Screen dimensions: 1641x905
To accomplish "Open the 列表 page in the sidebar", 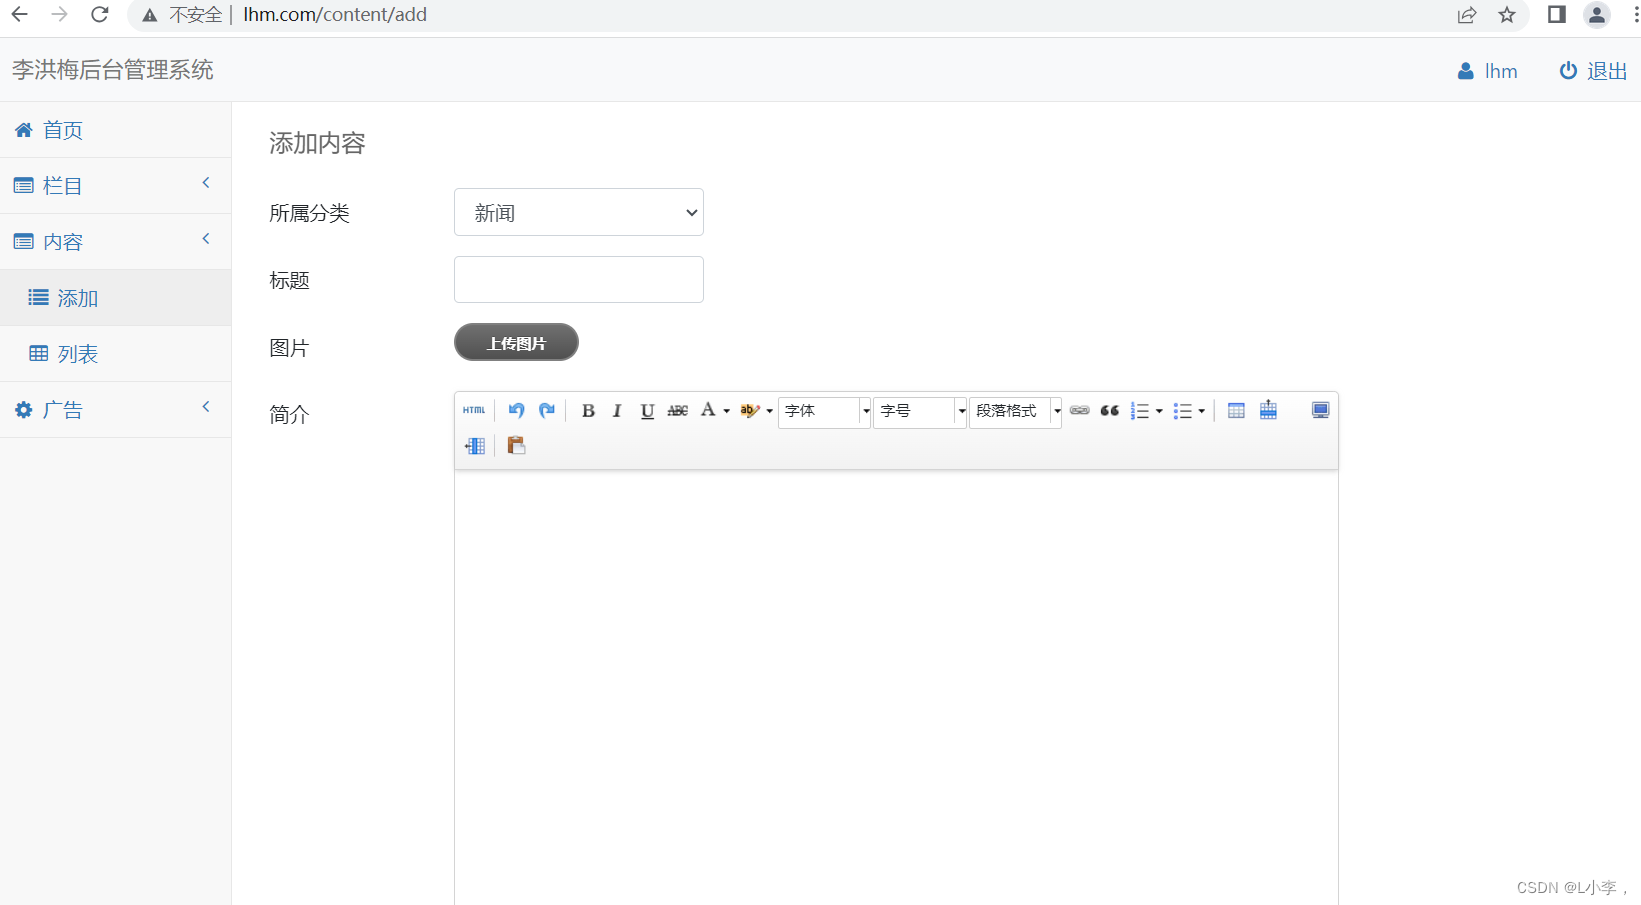I will (79, 353).
